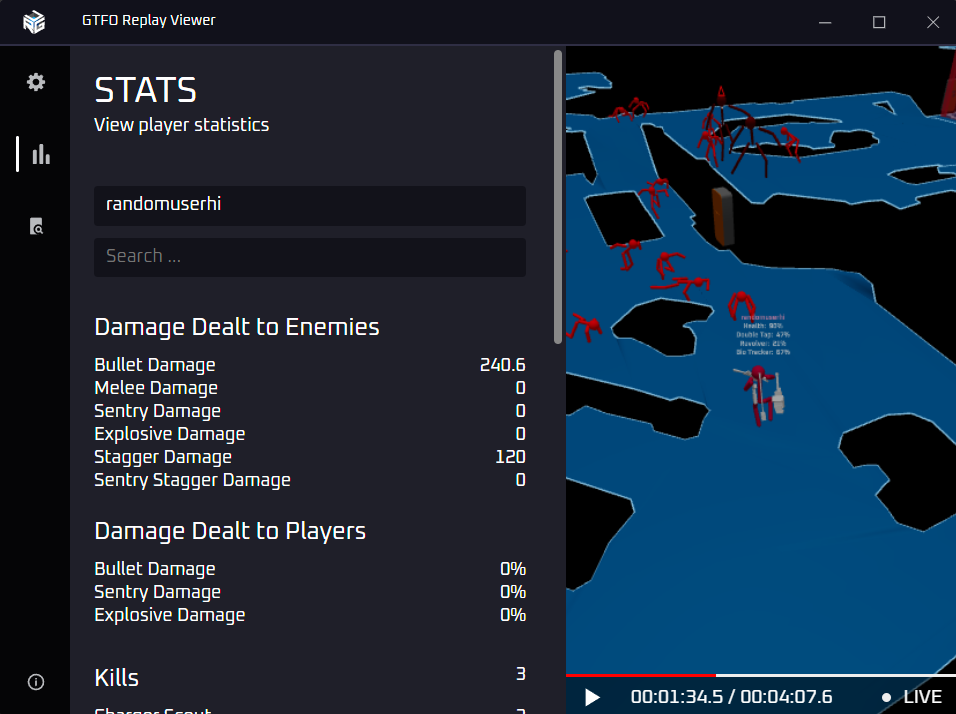This screenshot has width=956, height=714.
Task: Maximize the Replay Viewer window
Action: [x=879, y=23]
